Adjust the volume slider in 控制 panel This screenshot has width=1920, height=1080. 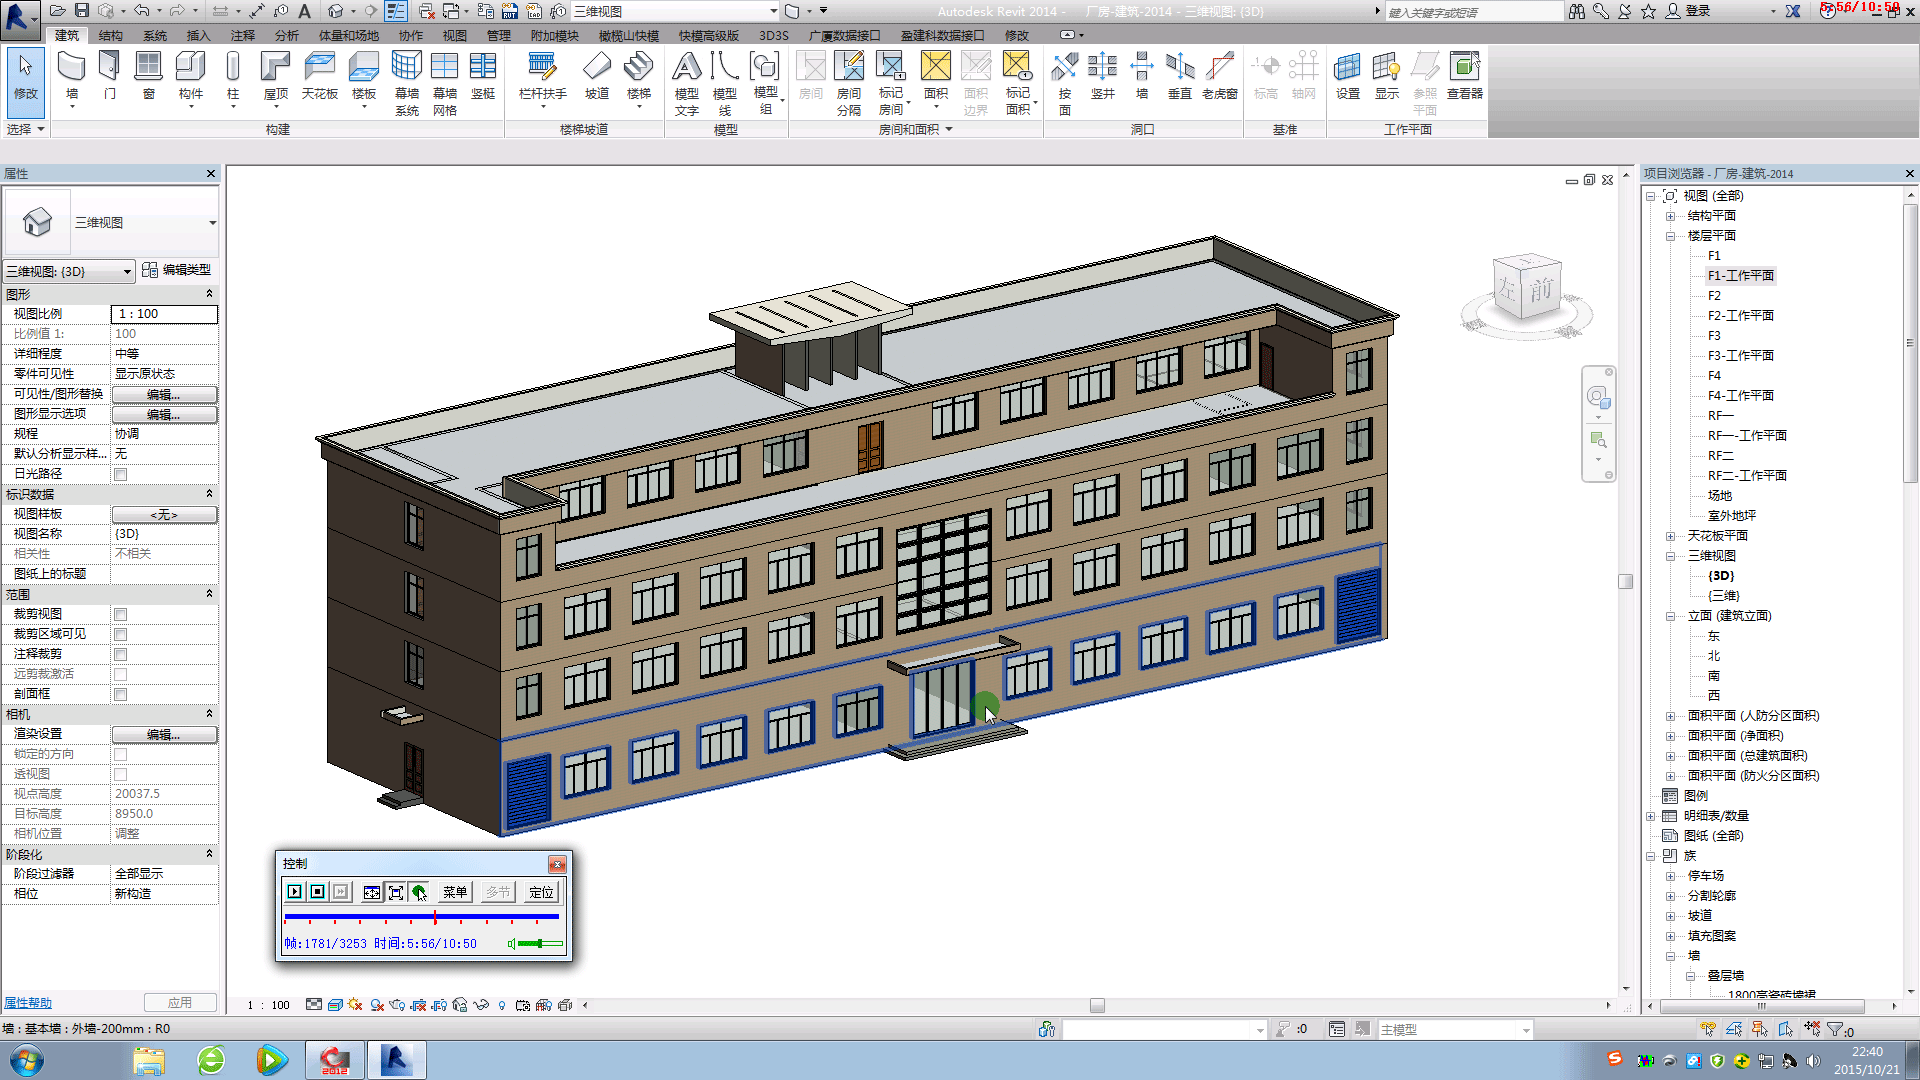(540, 942)
